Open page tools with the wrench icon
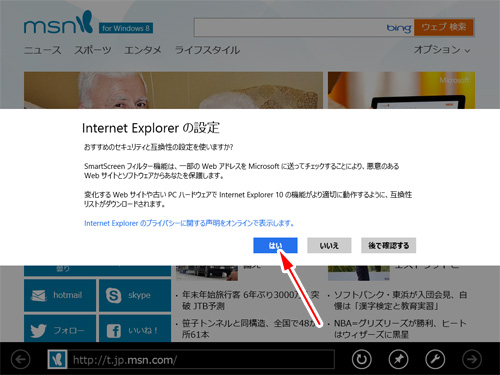The width and height of the screenshot is (500, 375). (435, 359)
